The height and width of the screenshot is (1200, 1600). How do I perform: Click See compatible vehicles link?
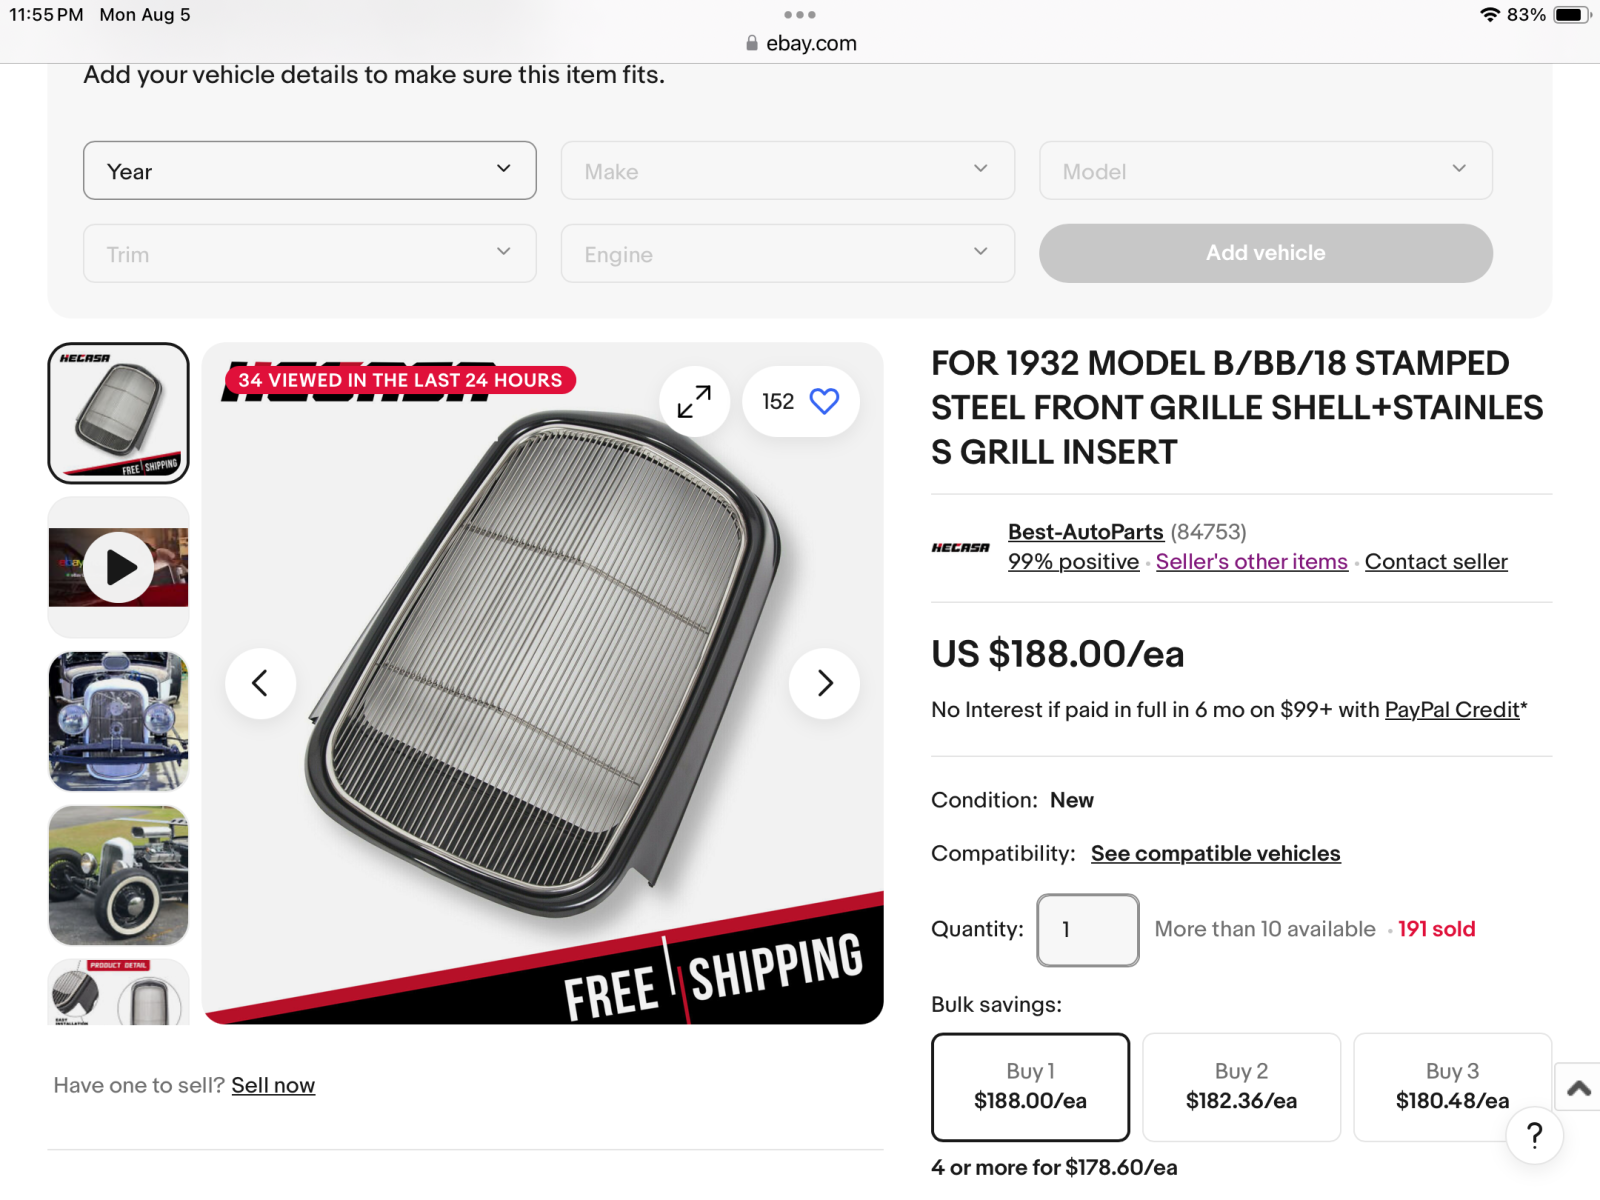pos(1215,854)
